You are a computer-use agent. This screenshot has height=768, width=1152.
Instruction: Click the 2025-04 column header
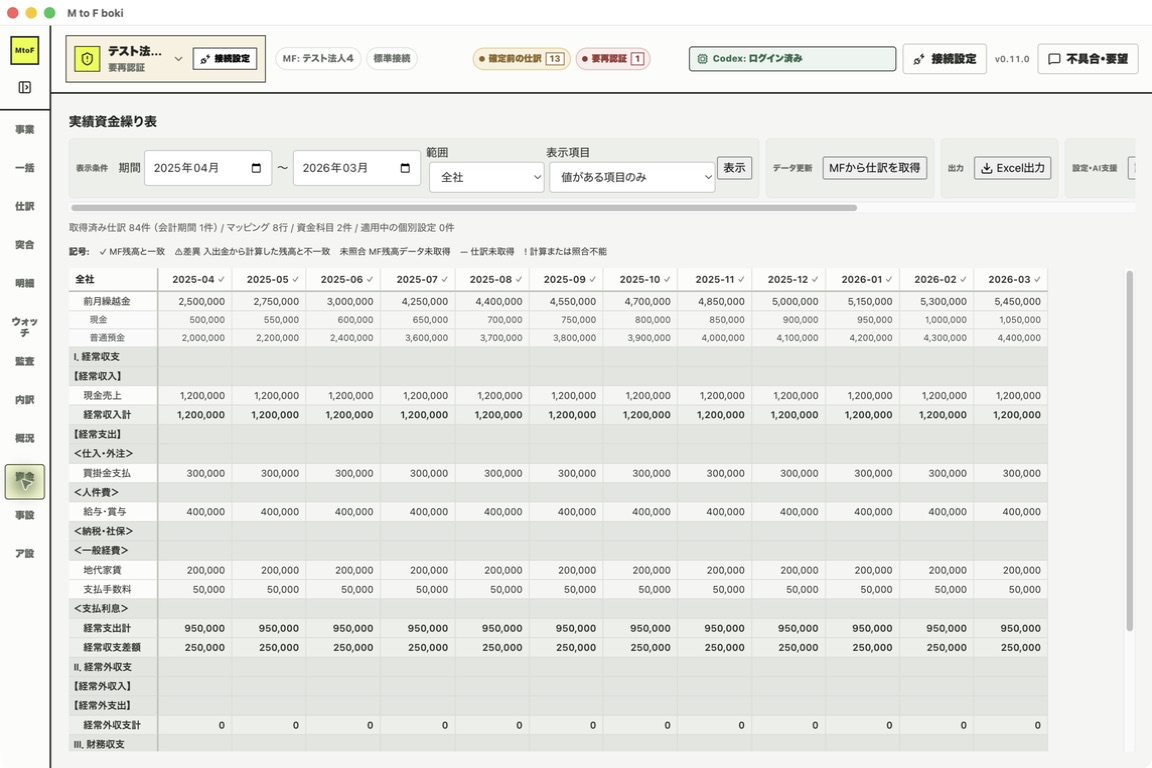coord(195,279)
